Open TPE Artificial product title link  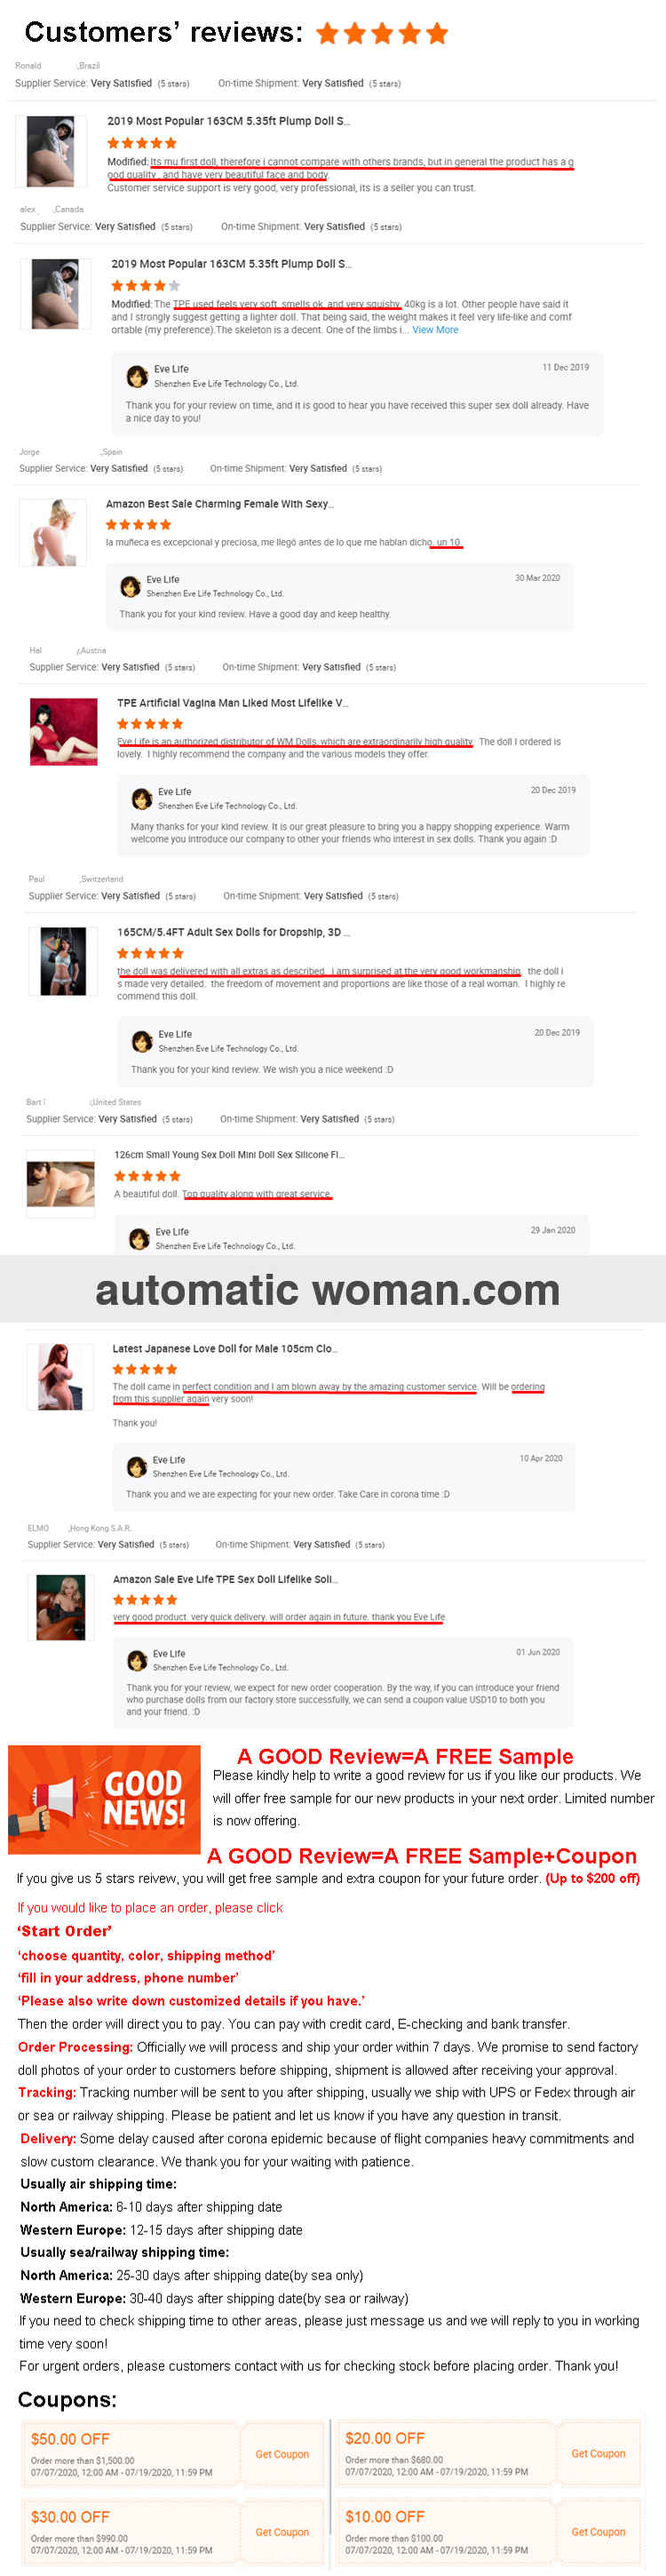(x=233, y=703)
